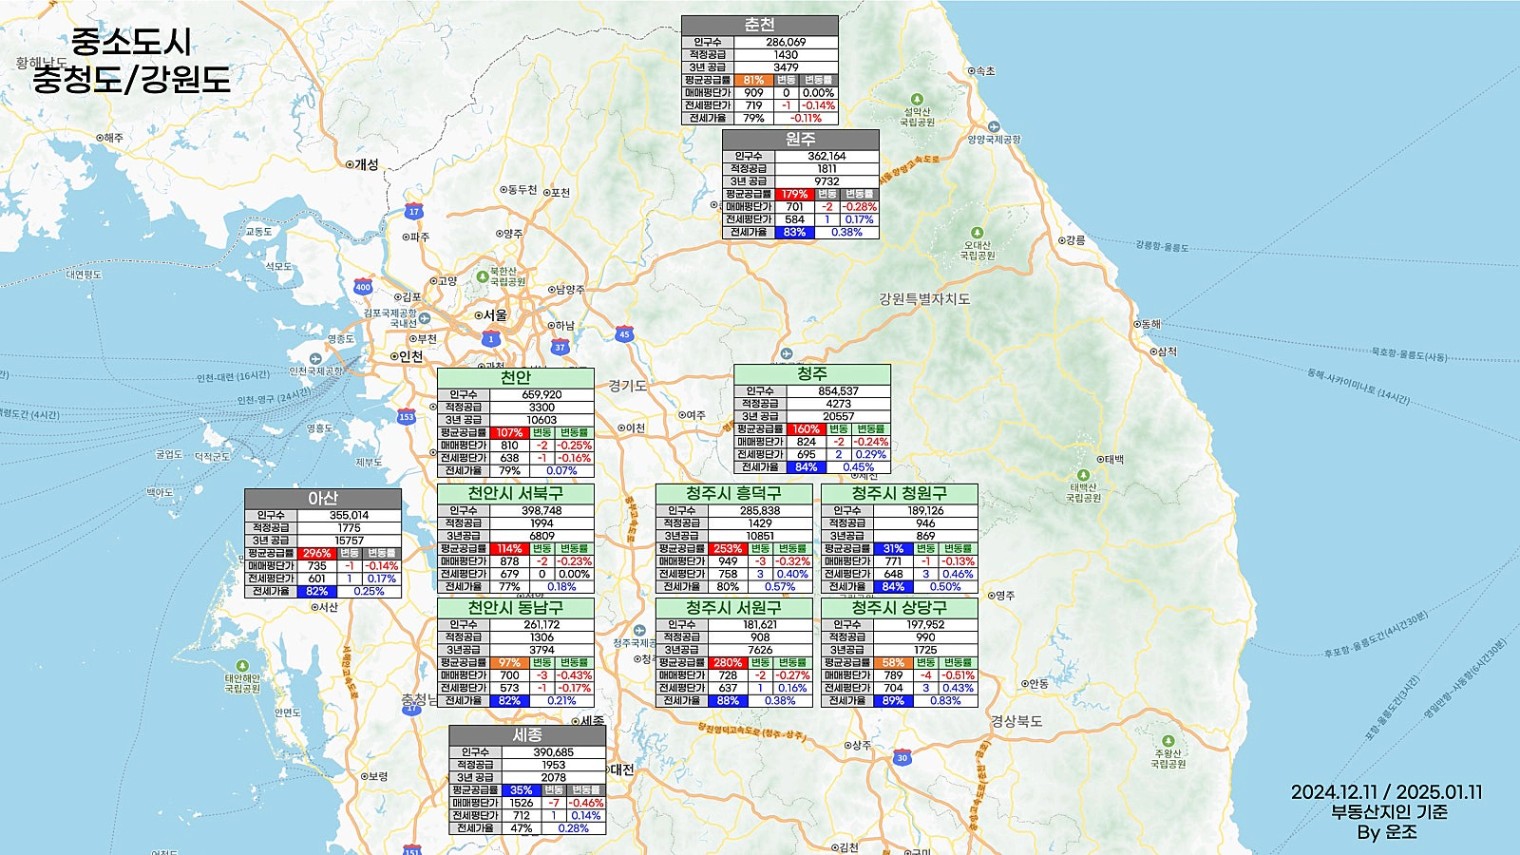The image size is (1520, 855).
Task: Click the 중소도시 title text
Action: point(131,42)
